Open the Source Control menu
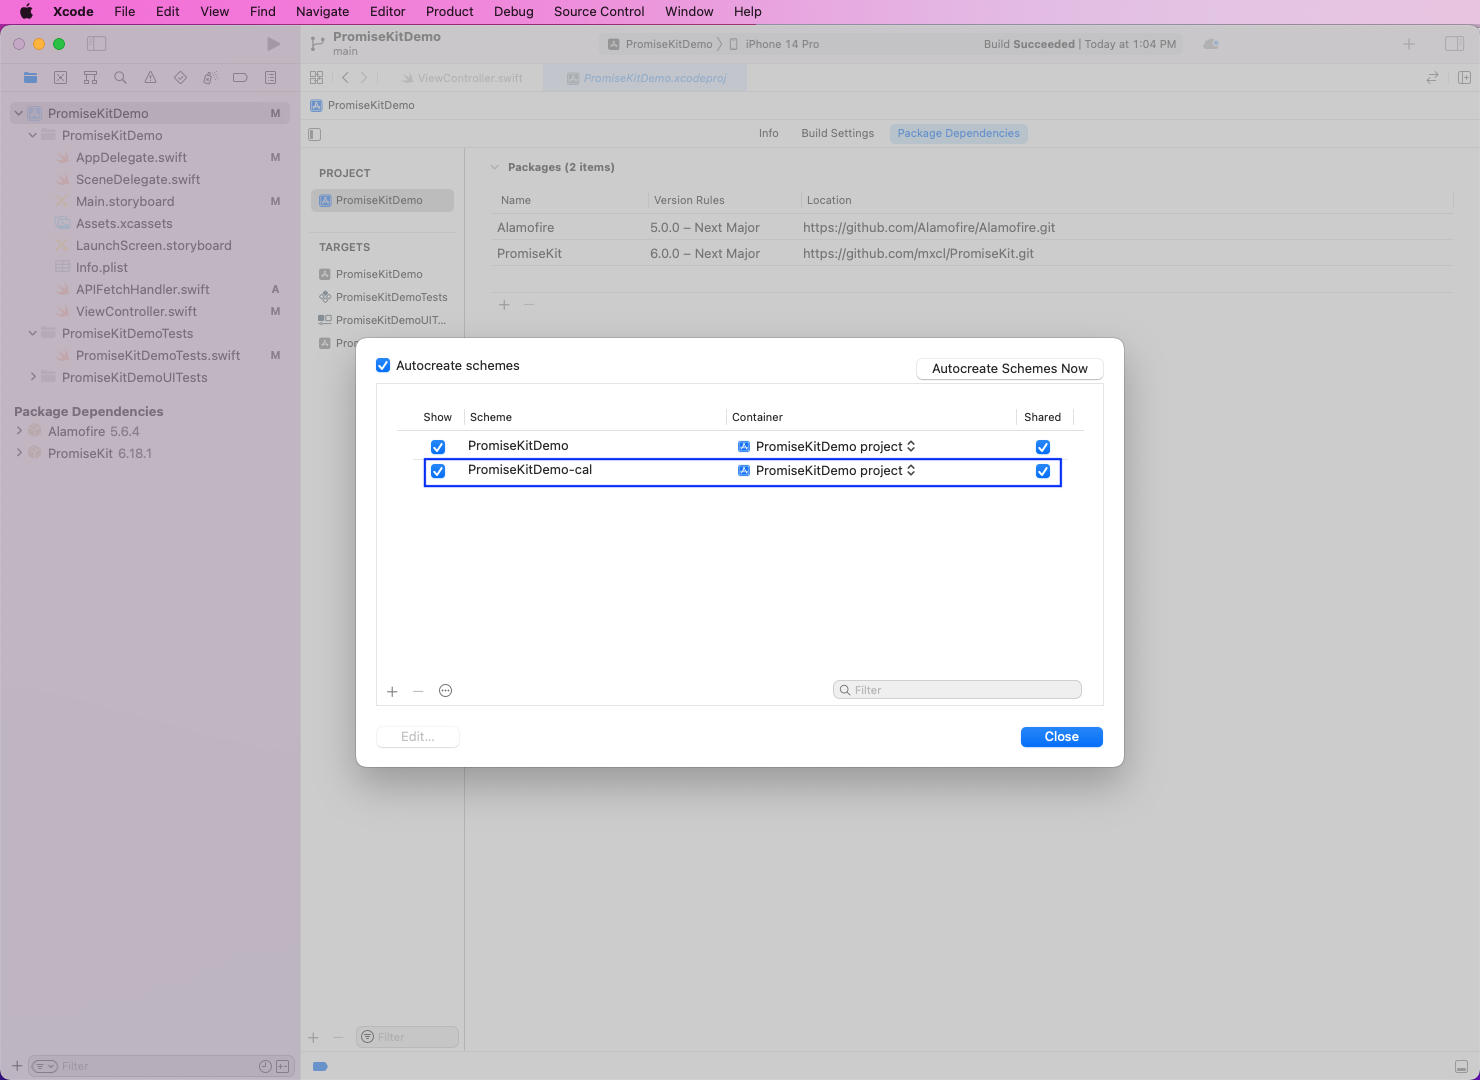The height and width of the screenshot is (1080, 1480). click(x=599, y=11)
